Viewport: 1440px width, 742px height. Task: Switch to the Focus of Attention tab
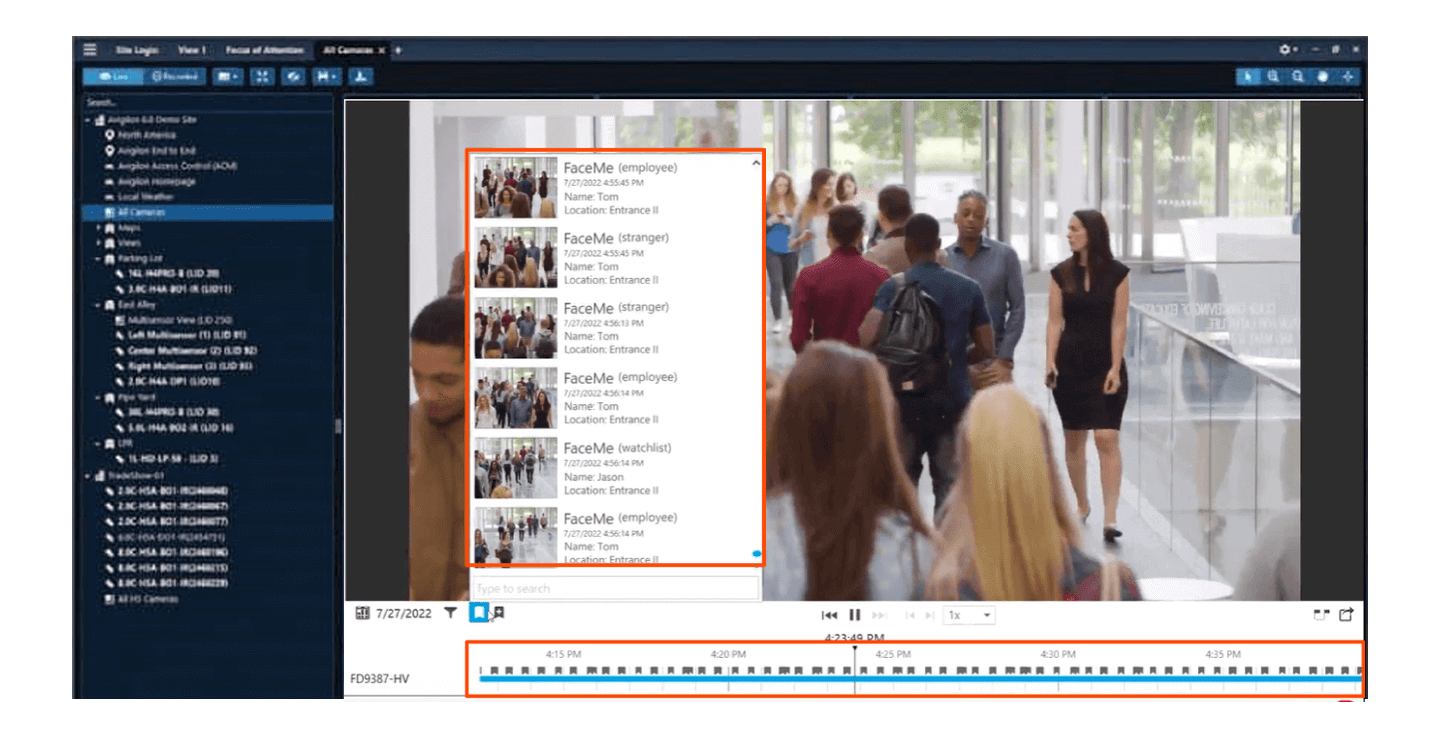[x=264, y=49]
